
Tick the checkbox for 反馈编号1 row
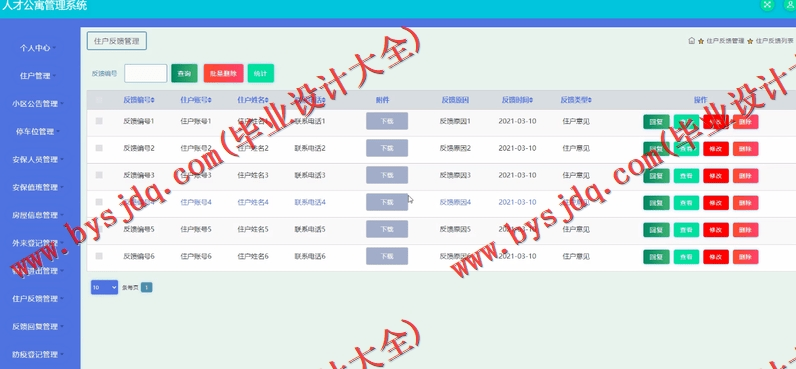tap(99, 121)
